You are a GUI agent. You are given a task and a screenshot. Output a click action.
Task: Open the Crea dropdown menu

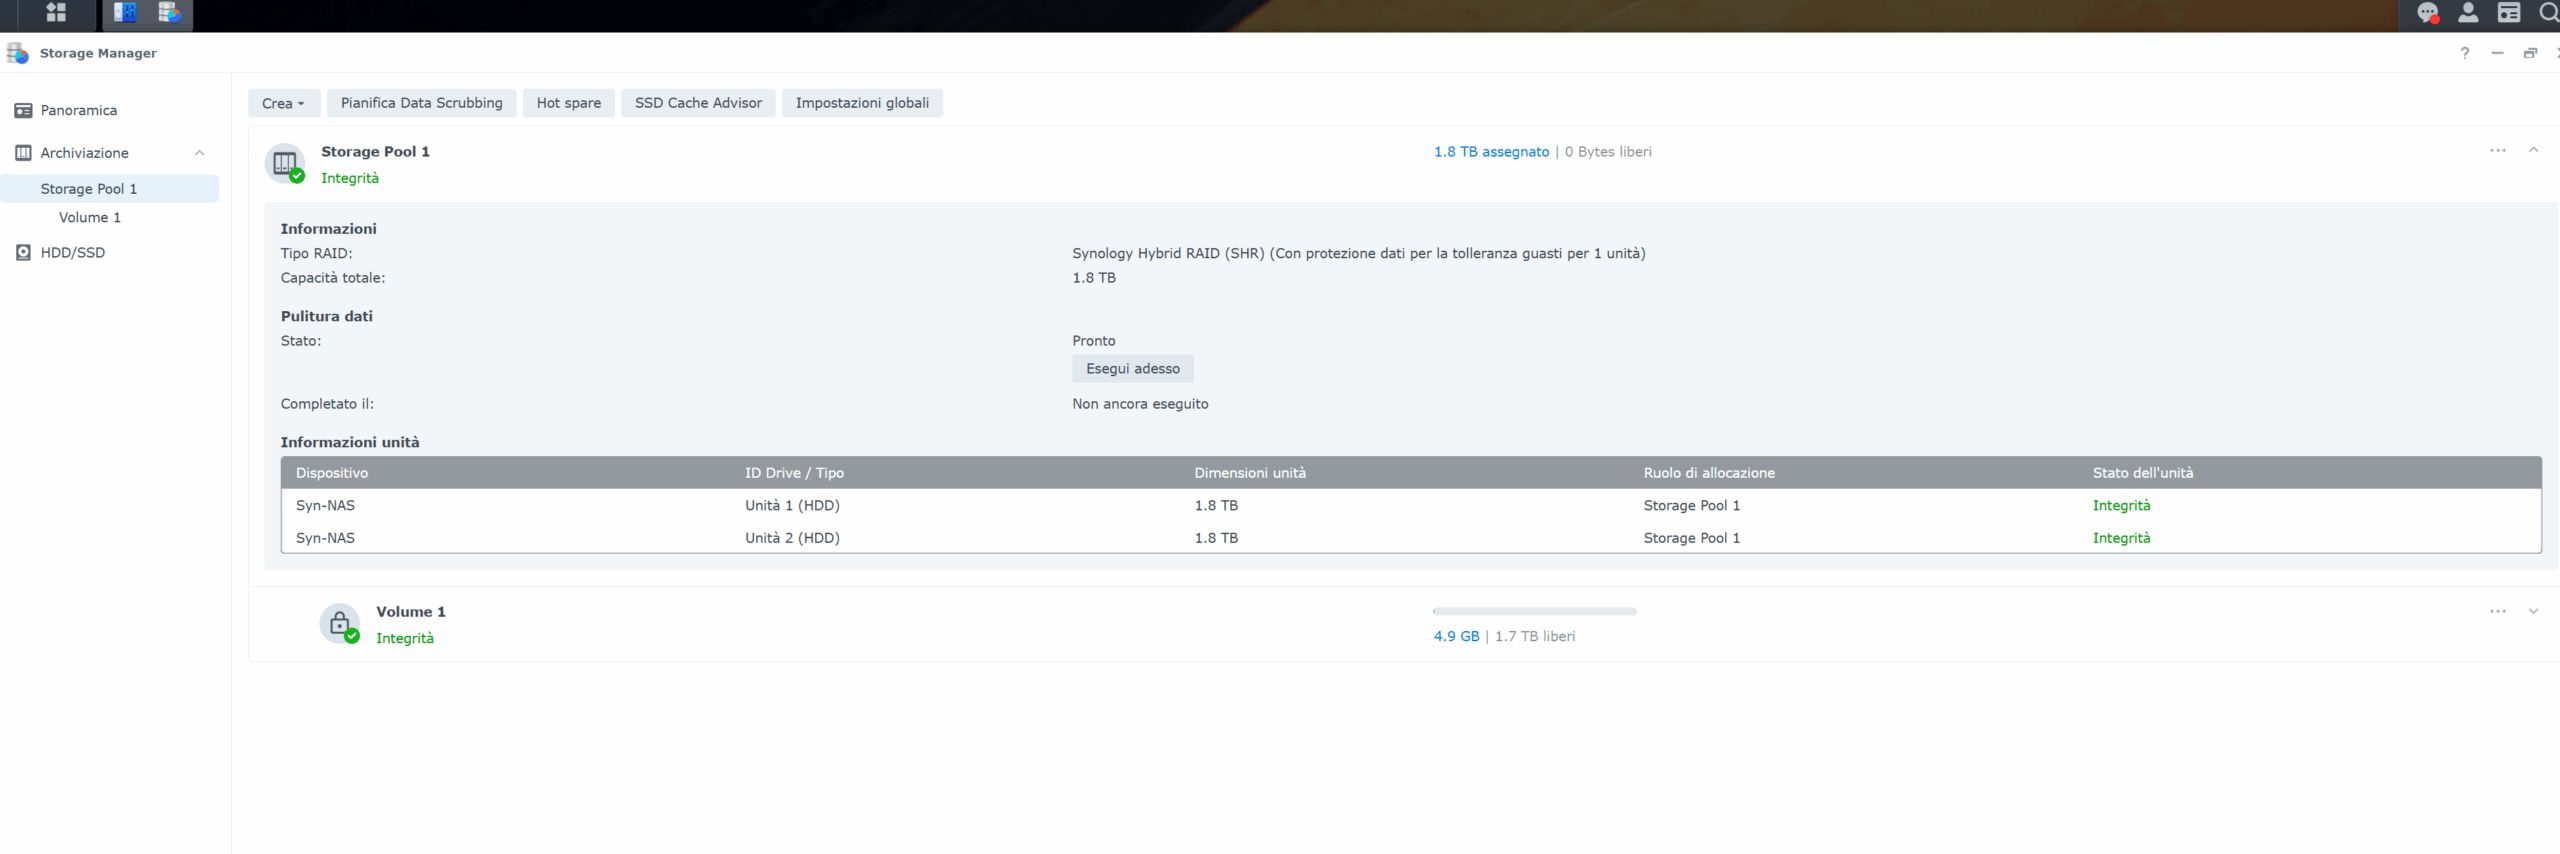[x=283, y=103]
